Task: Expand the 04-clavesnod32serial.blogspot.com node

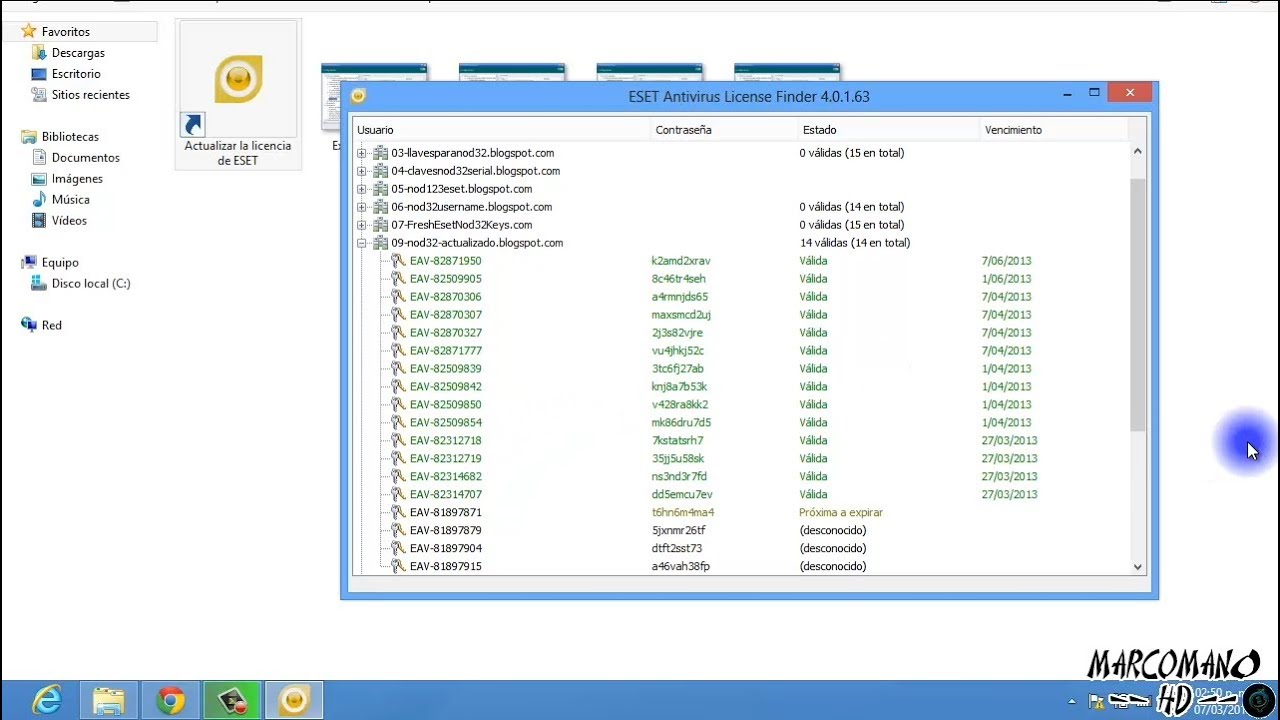Action: coord(362,171)
